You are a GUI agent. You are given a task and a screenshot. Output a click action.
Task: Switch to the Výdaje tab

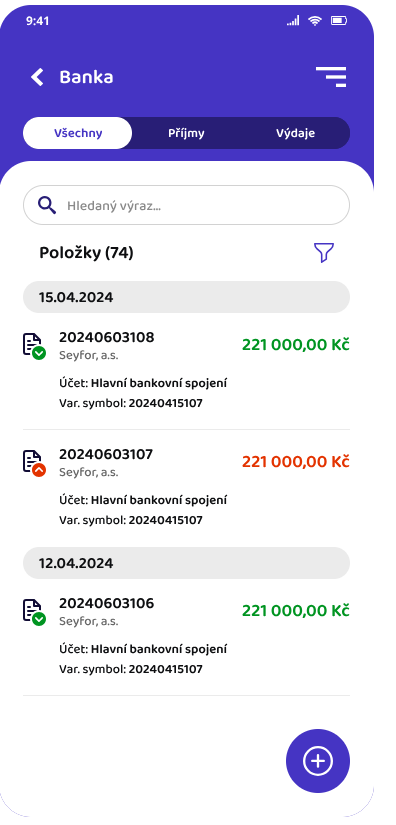coord(296,133)
